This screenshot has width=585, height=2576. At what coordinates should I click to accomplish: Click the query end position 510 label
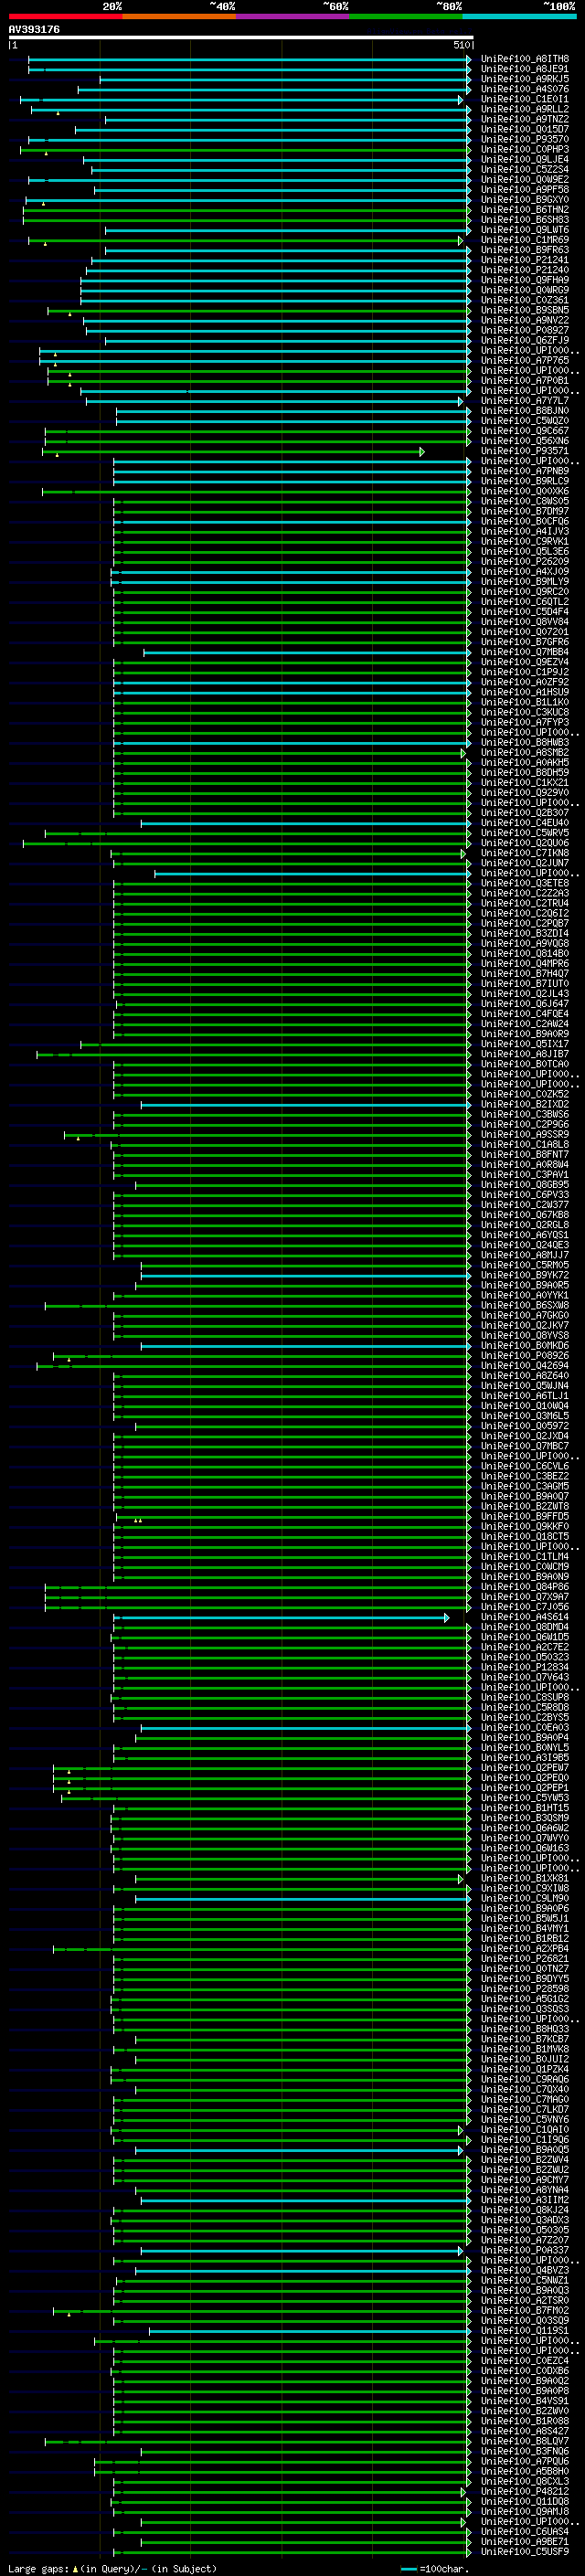[461, 45]
